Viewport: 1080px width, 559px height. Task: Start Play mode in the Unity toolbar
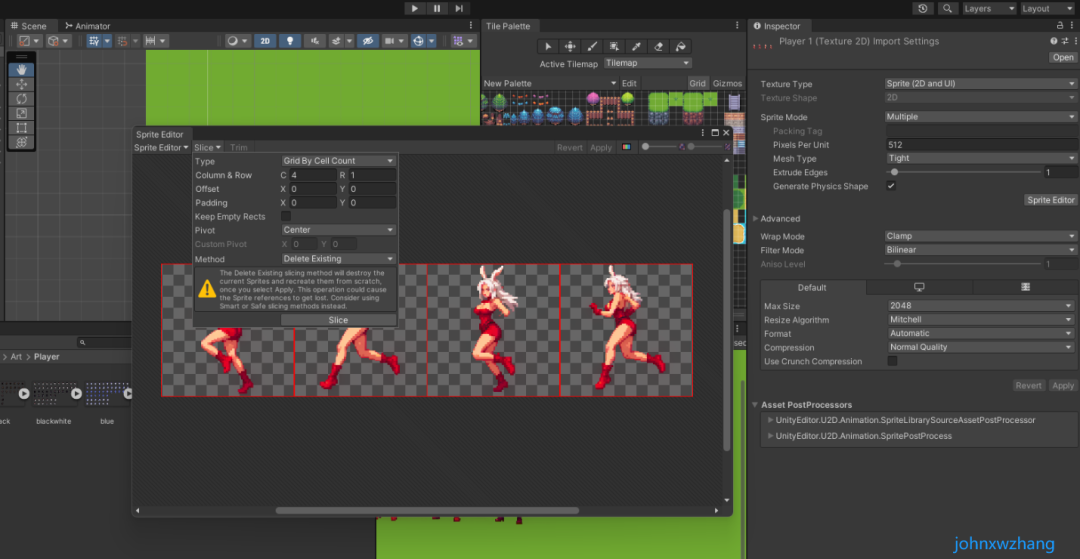tap(415, 8)
